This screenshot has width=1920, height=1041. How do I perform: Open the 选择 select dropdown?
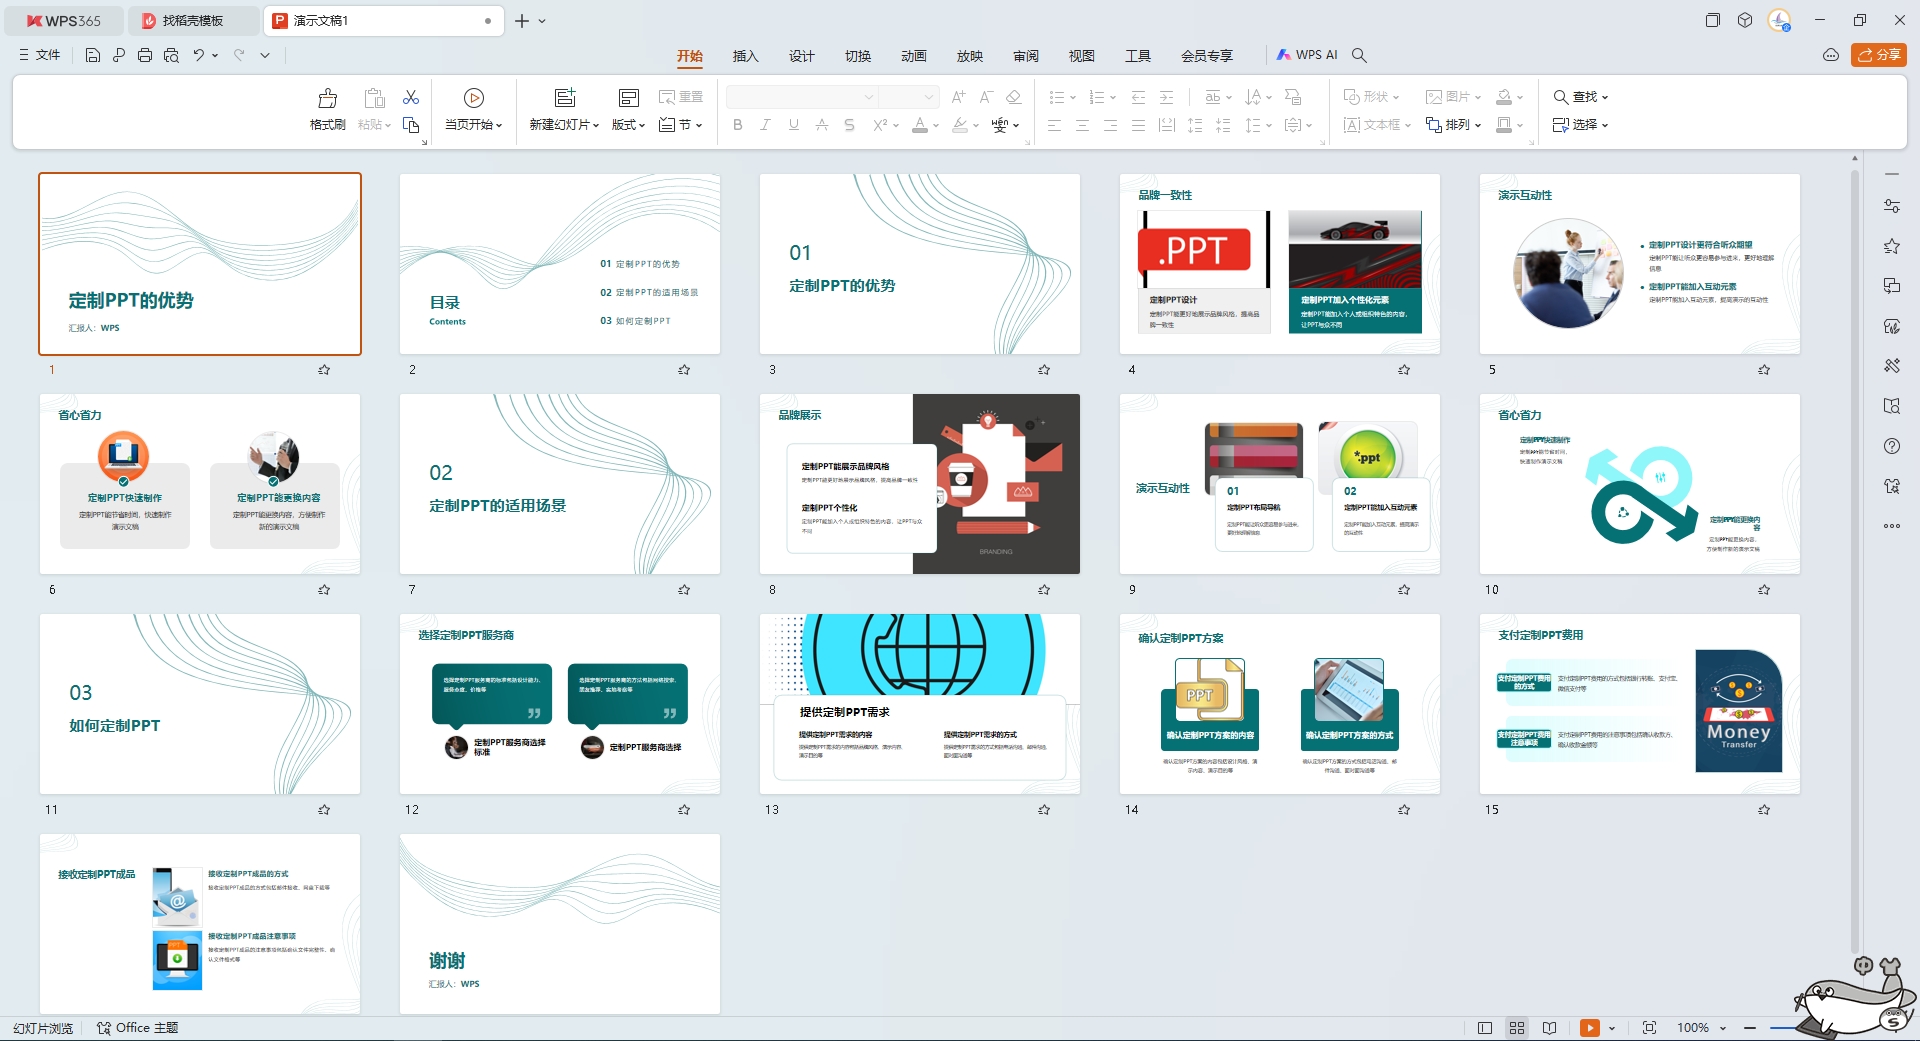pos(1580,125)
